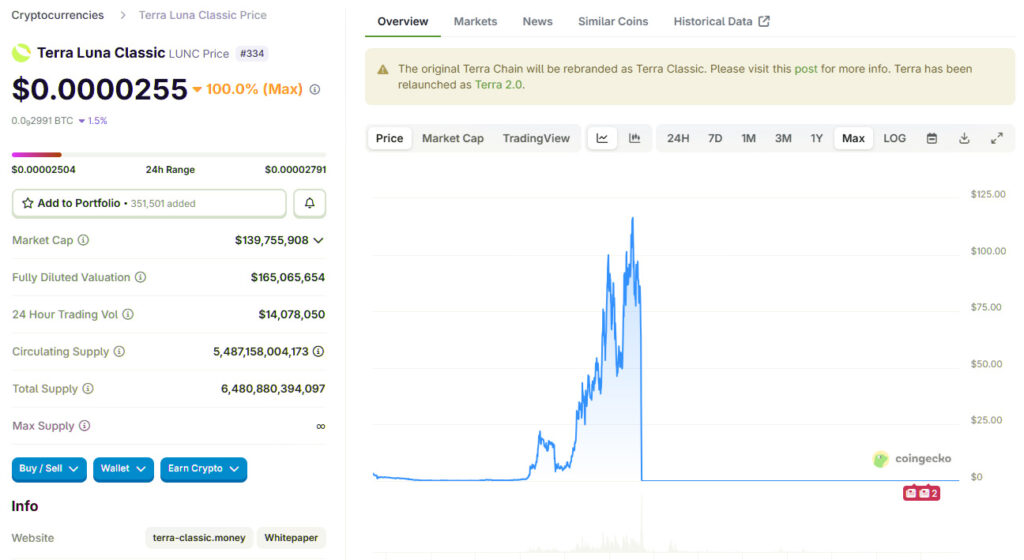1024x560 pixels.
Task: Click the Terra Luna Classic coin logo
Action: point(22,53)
